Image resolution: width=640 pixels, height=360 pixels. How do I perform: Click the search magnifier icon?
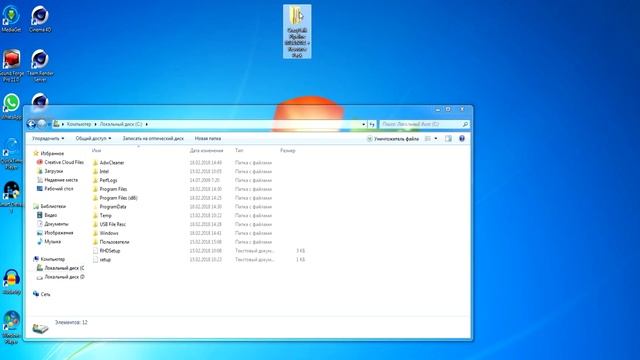[x=465, y=124]
